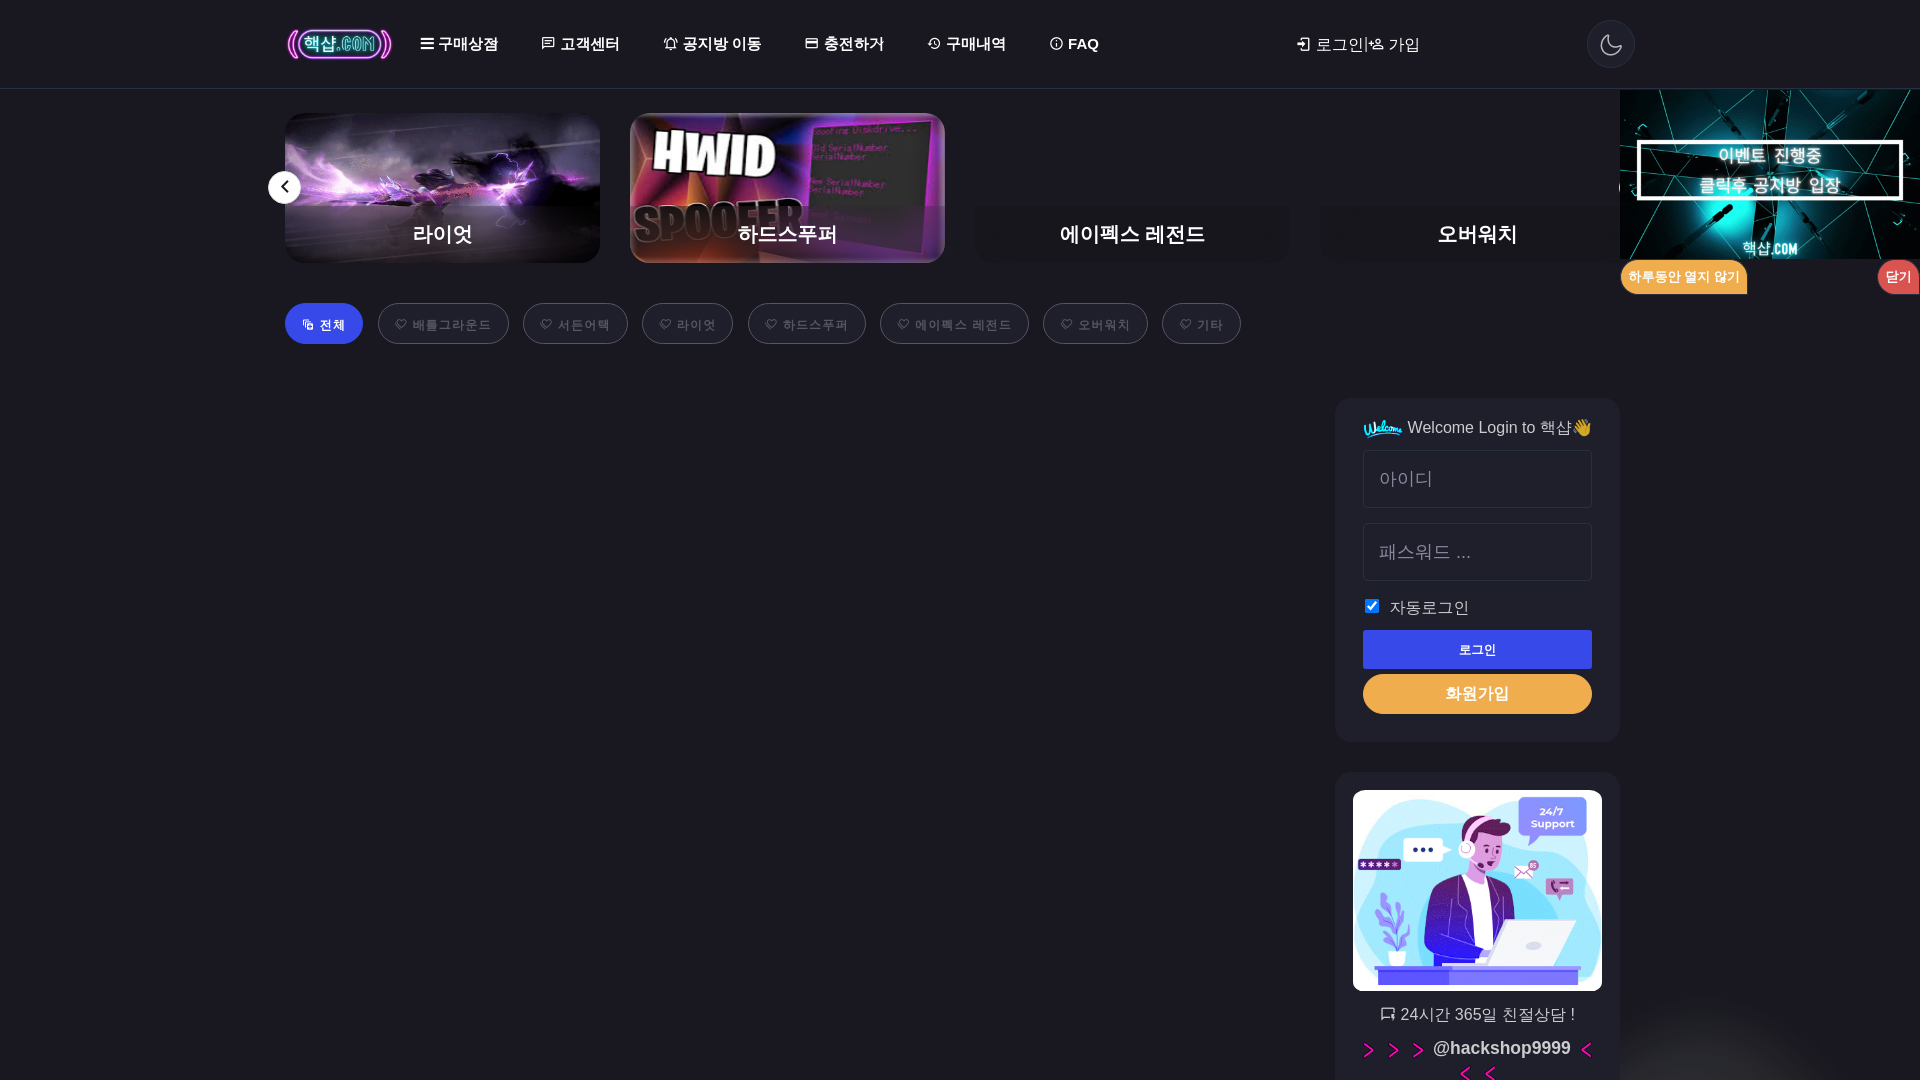Click the carousel previous arrow
This screenshot has width=1920, height=1080.
click(x=284, y=187)
